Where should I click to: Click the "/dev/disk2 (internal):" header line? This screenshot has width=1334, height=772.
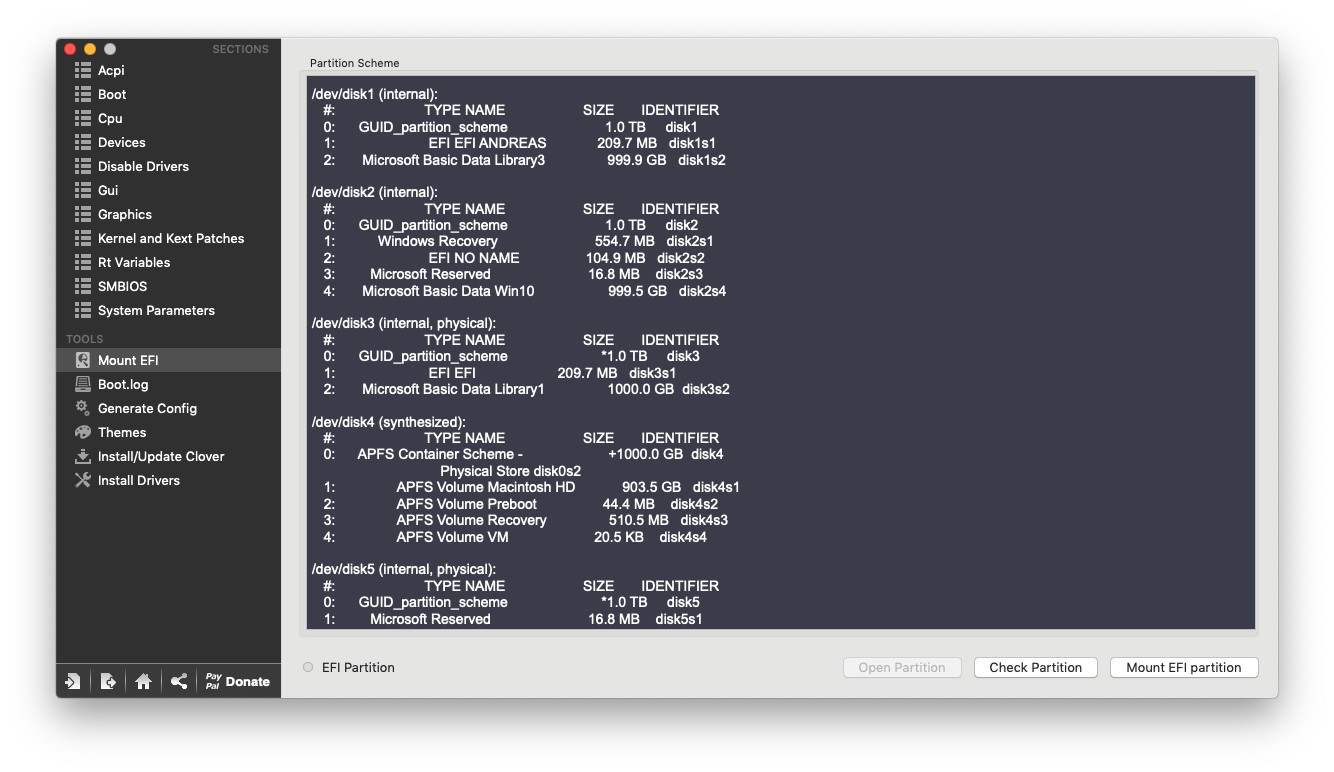tap(375, 192)
